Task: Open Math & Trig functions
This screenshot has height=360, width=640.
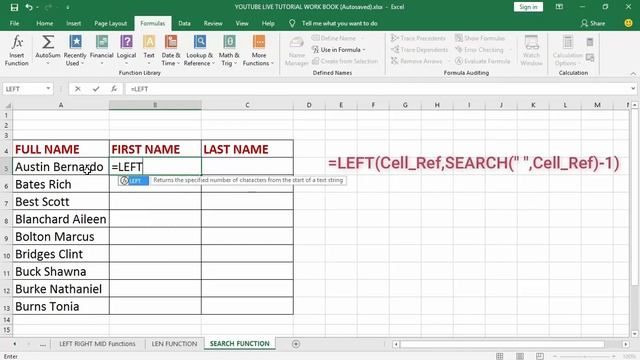Action: pyautogui.click(x=229, y=51)
